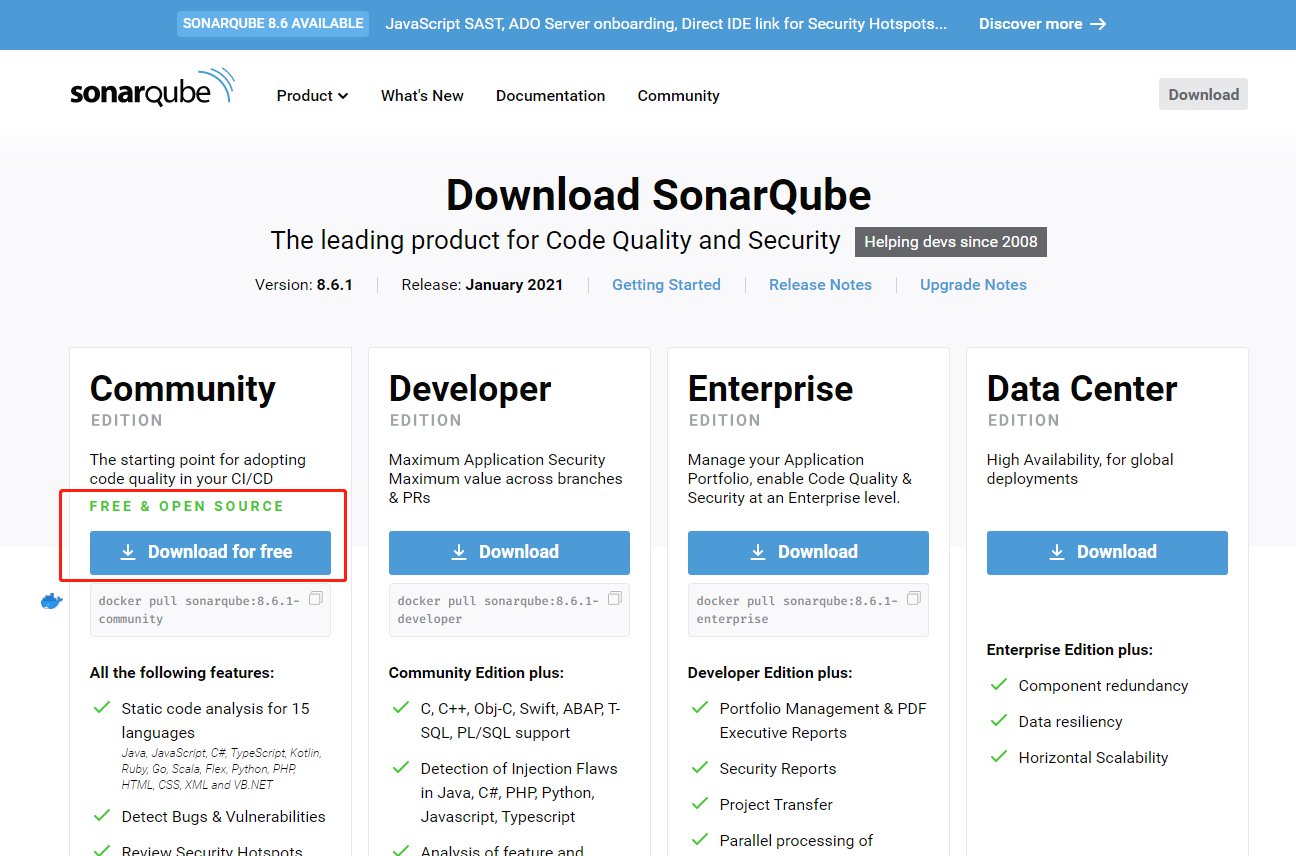Copy the Enterprise docker pull command
The image size is (1296, 856).
click(x=914, y=596)
